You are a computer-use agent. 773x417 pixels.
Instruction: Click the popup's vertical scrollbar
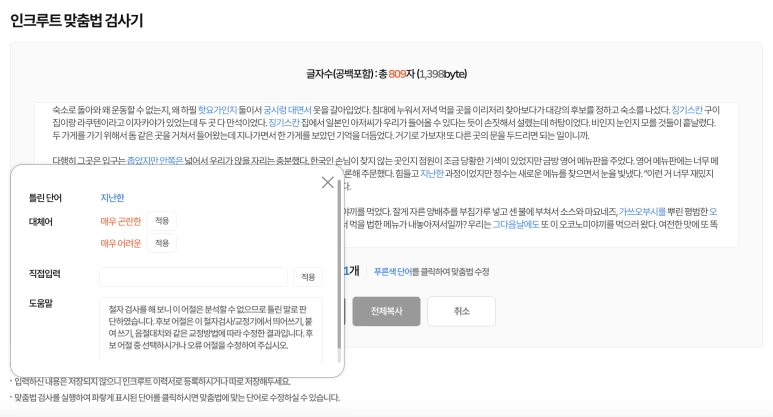pos(339,265)
